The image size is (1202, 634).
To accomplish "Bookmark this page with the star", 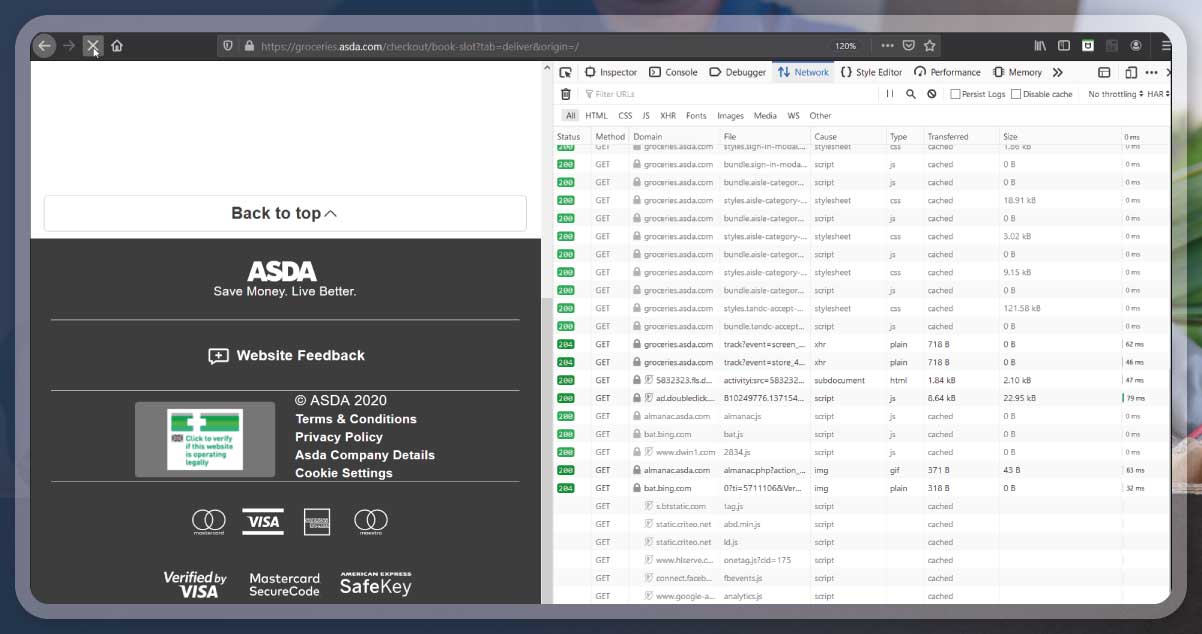I will pos(930,46).
